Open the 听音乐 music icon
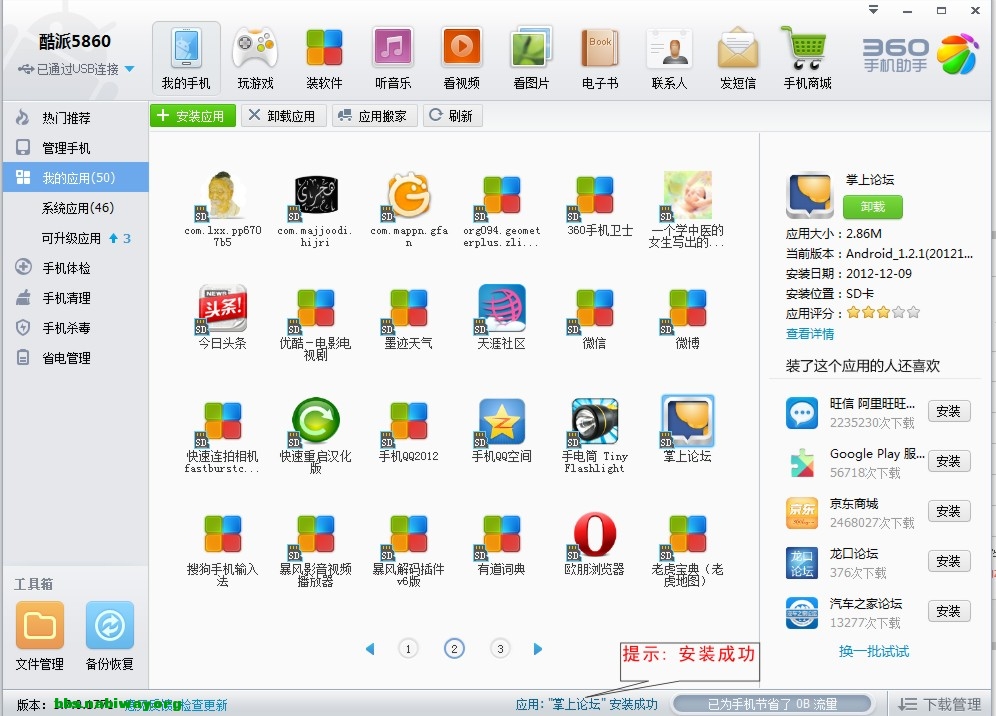The image size is (996, 716). tap(393, 50)
